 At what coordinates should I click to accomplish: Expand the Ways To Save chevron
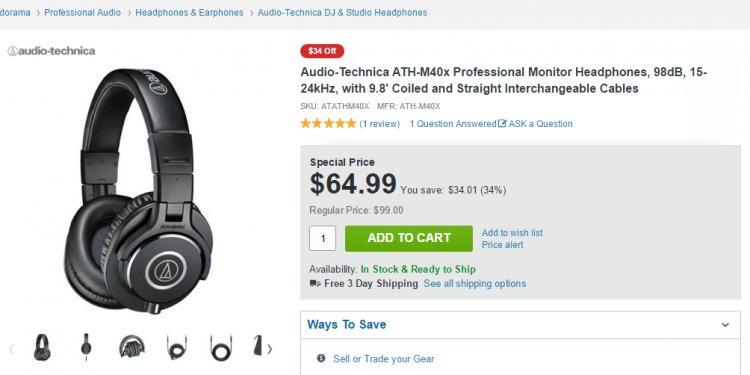click(725, 325)
